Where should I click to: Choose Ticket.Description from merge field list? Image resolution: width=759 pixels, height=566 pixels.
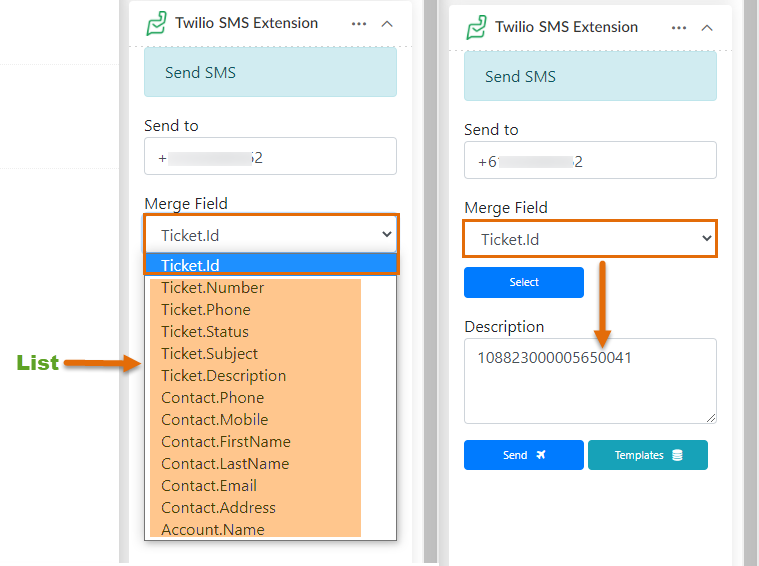pyautogui.click(x=271, y=376)
